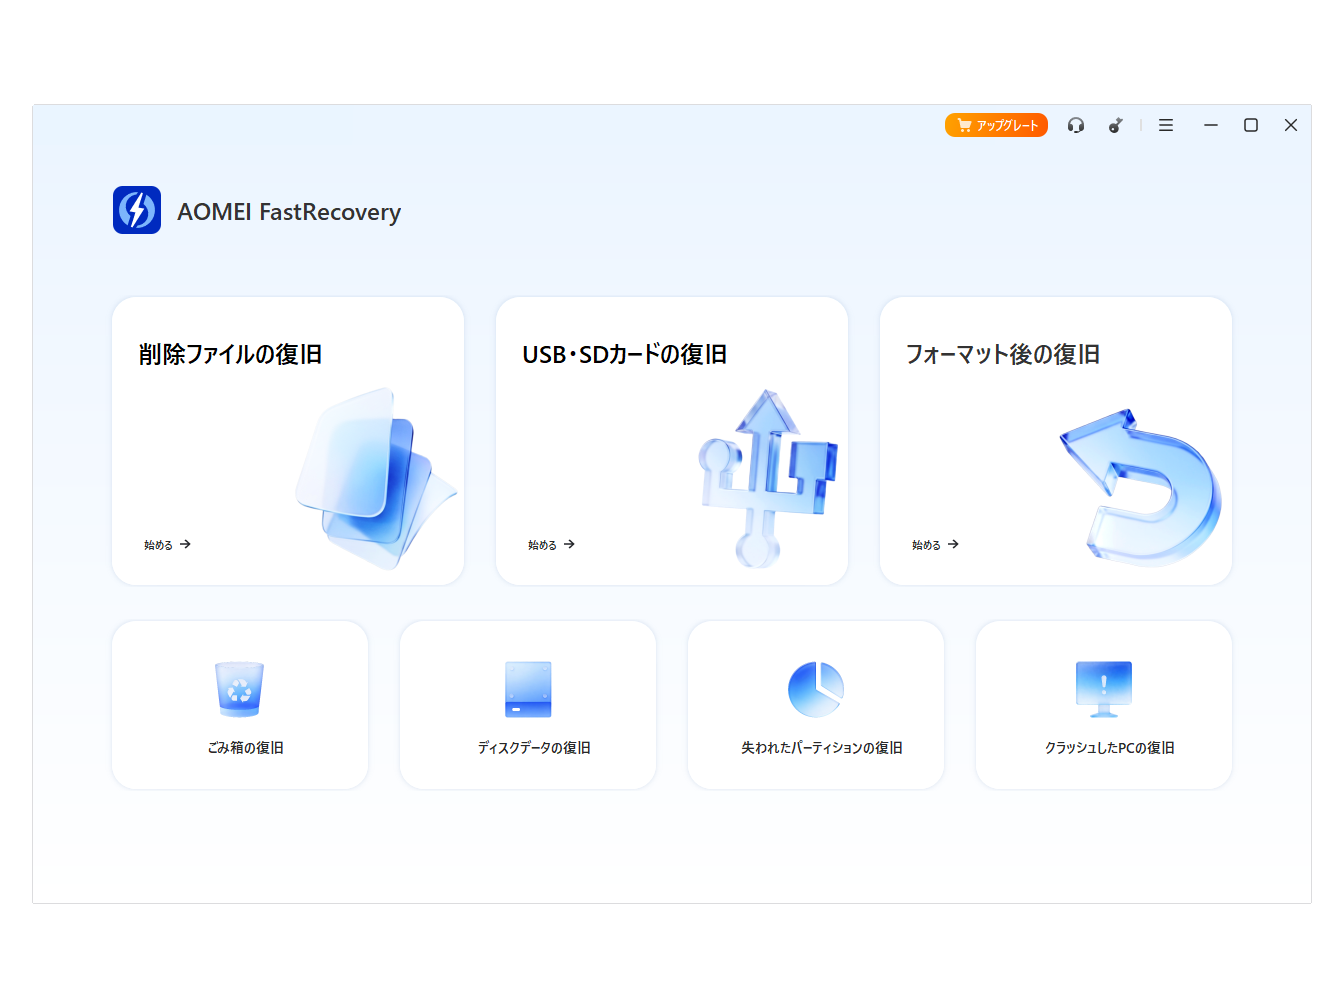Image resolution: width=1344 pixels, height=1008 pixels.
Task: Click the USB symbol illustration
Action: [767, 478]
